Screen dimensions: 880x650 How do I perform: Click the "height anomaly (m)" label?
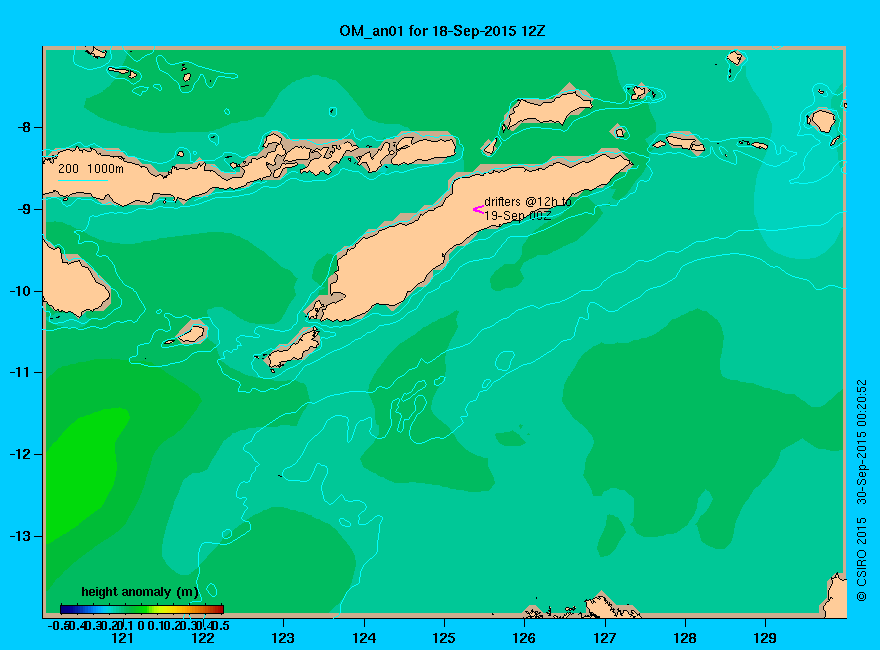(140, 592)
